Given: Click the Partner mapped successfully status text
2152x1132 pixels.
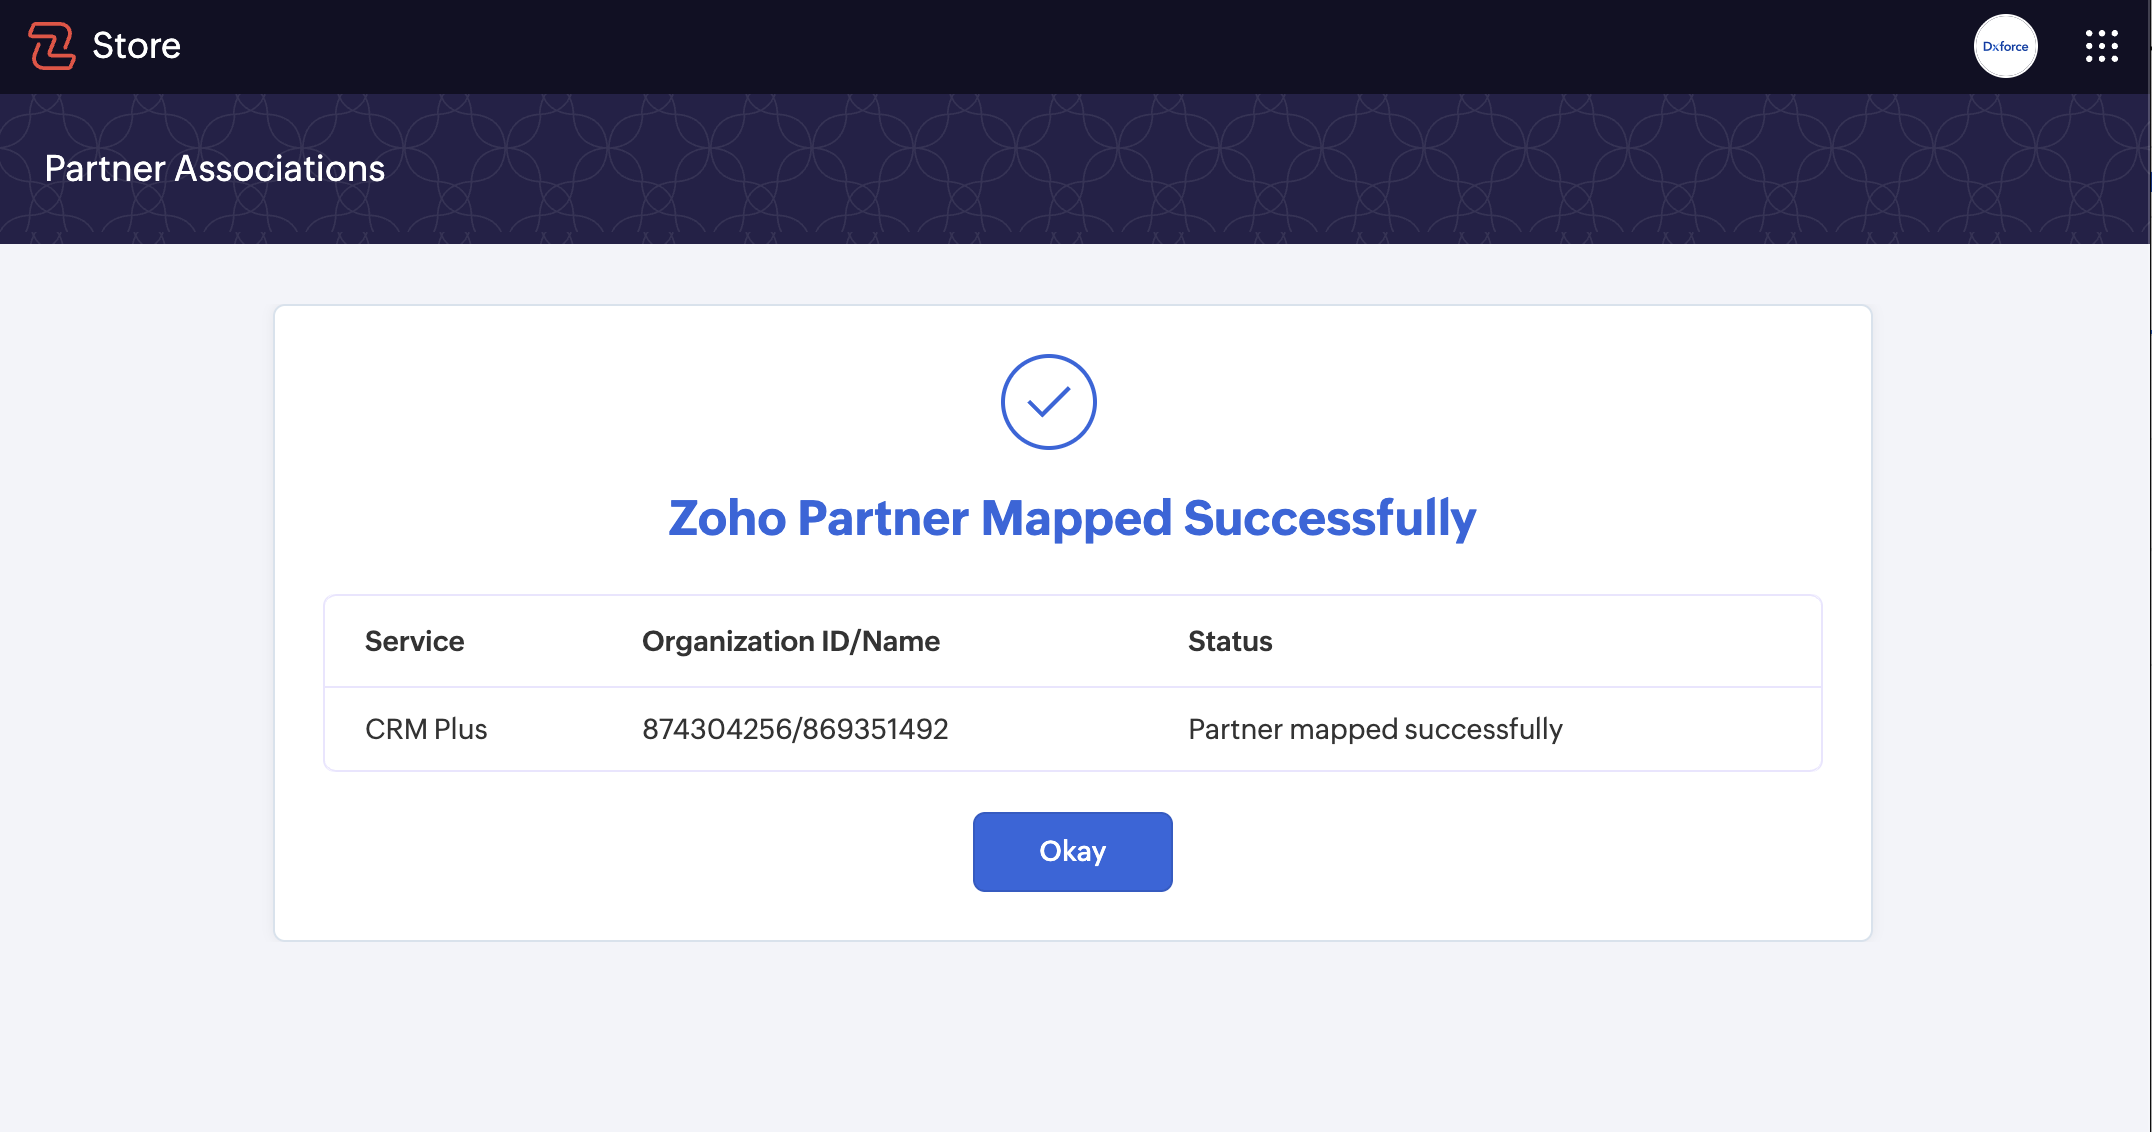Looking at the screenshot, I should tap(1375, 729).
